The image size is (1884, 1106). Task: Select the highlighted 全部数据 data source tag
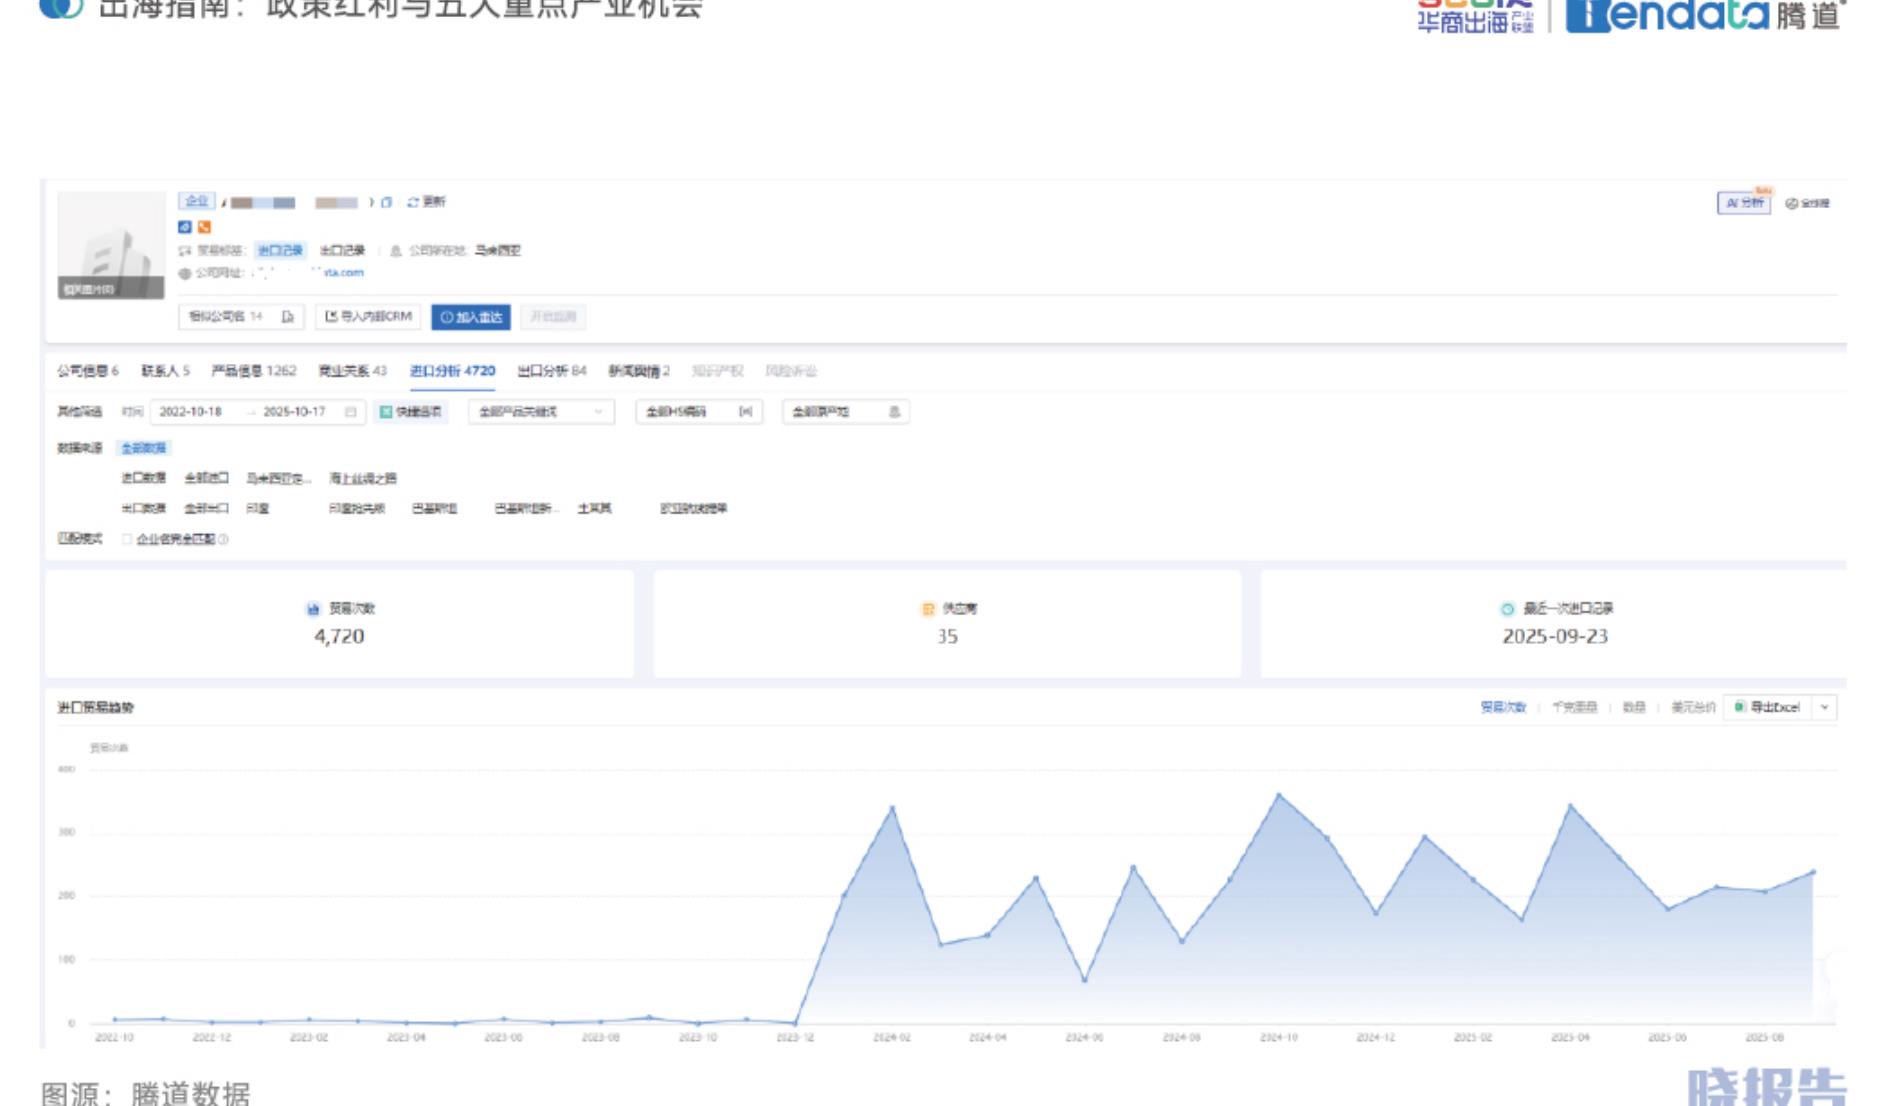(144, 448)
